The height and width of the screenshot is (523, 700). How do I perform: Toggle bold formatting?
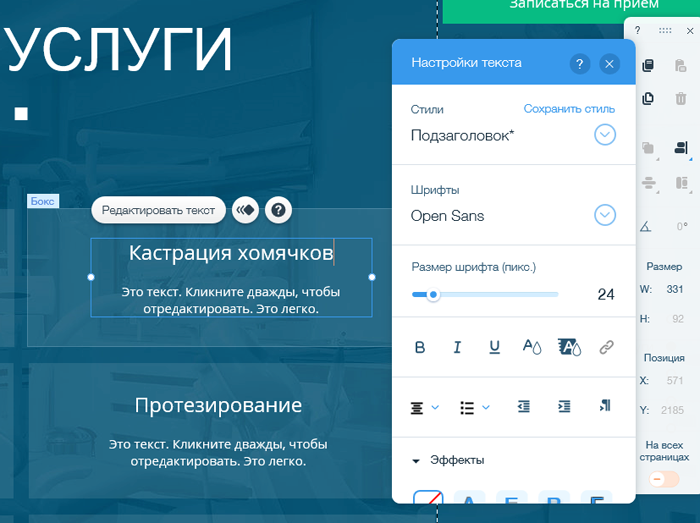pyautogui.click(x=420, y=347)
